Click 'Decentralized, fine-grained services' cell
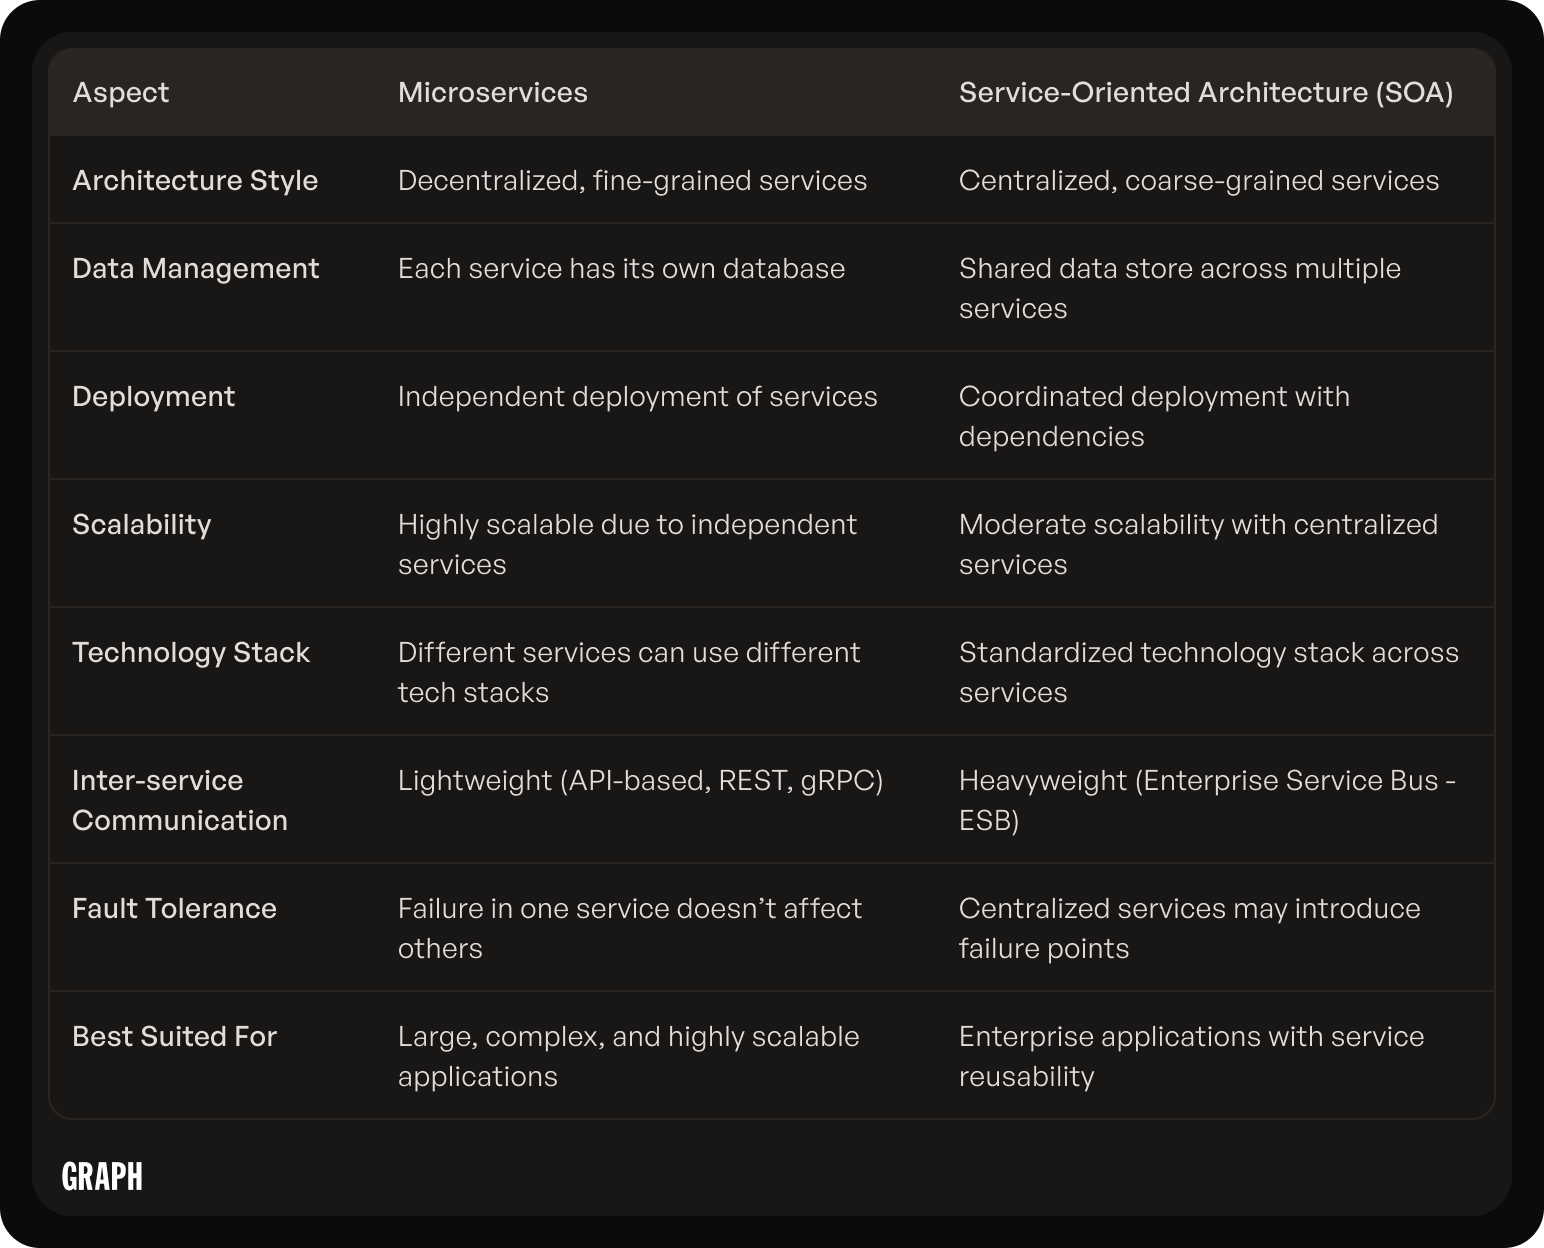This screenshot has width=1544, height=1248. coord(633,181)
